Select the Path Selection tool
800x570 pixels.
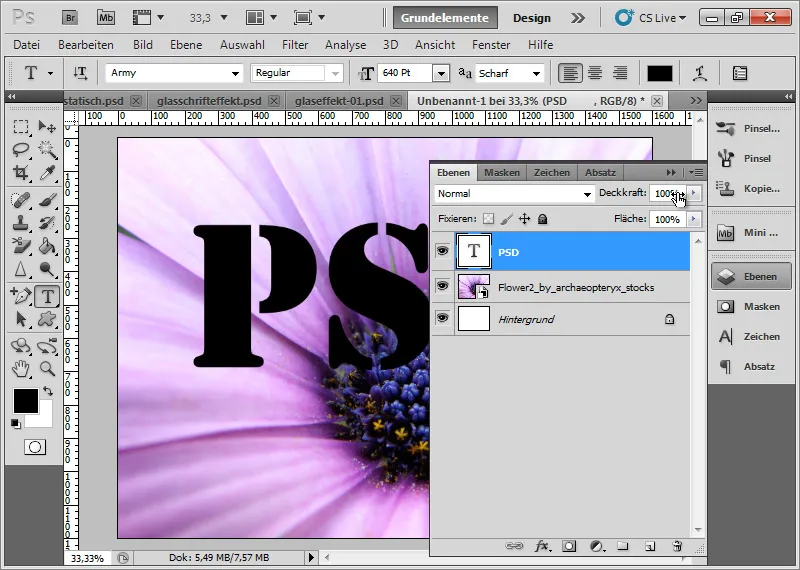(x=21, y=319)
